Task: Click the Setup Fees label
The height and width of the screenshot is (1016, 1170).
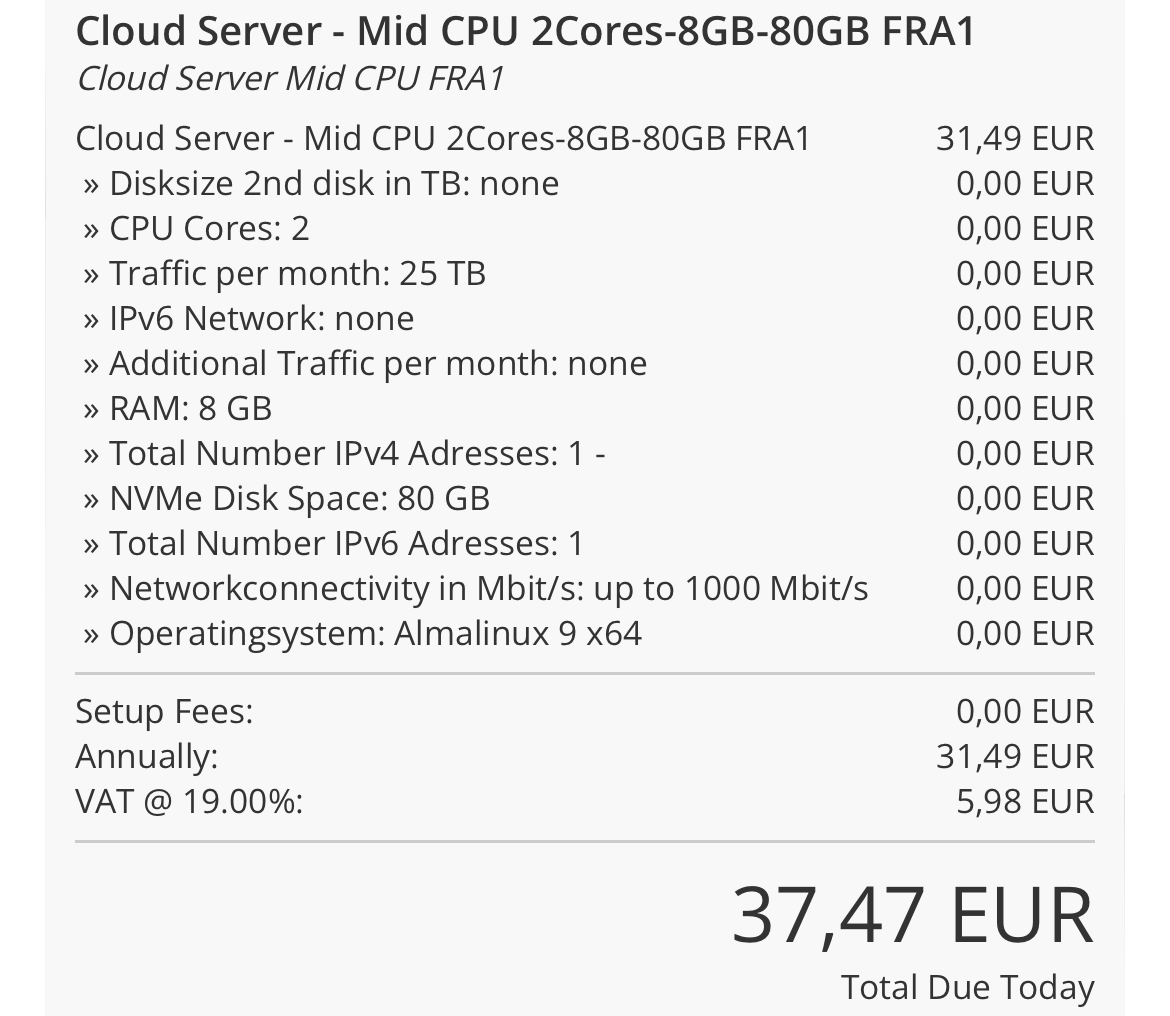Action: coord(164,712)
